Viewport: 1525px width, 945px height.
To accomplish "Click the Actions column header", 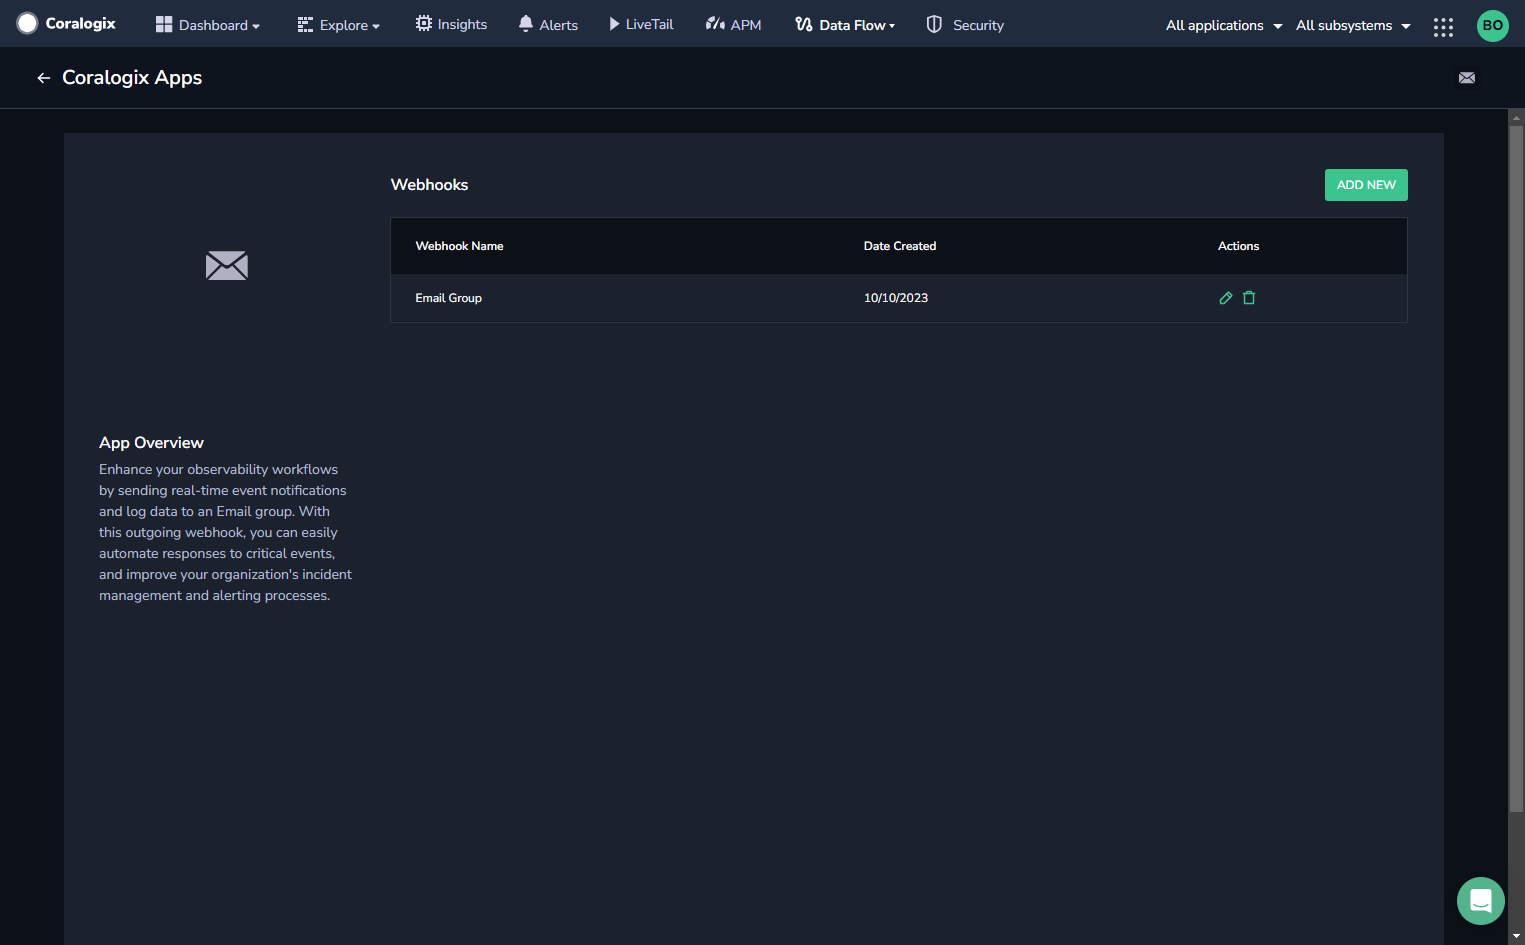I will pos(1238,246).
